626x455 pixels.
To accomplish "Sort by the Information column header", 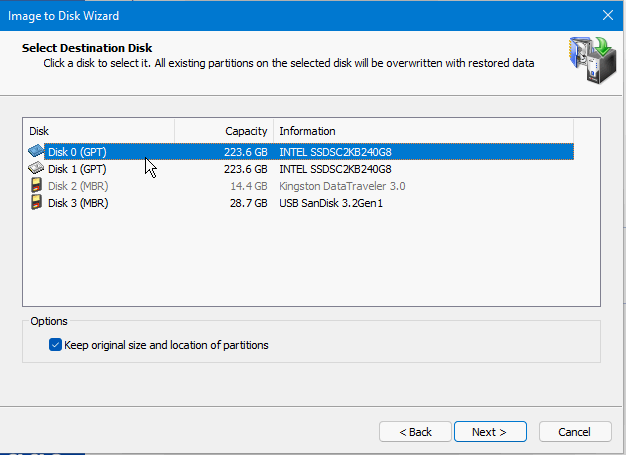I will pos(422,131).
